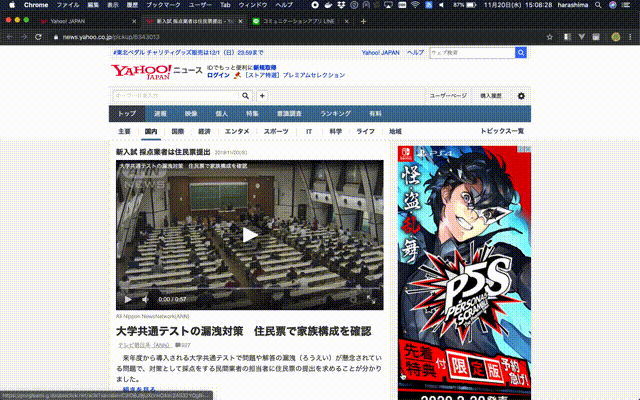The image size is (640, 400).
Task: Click the keyword search magnifier icon
Action: [245, 96]
